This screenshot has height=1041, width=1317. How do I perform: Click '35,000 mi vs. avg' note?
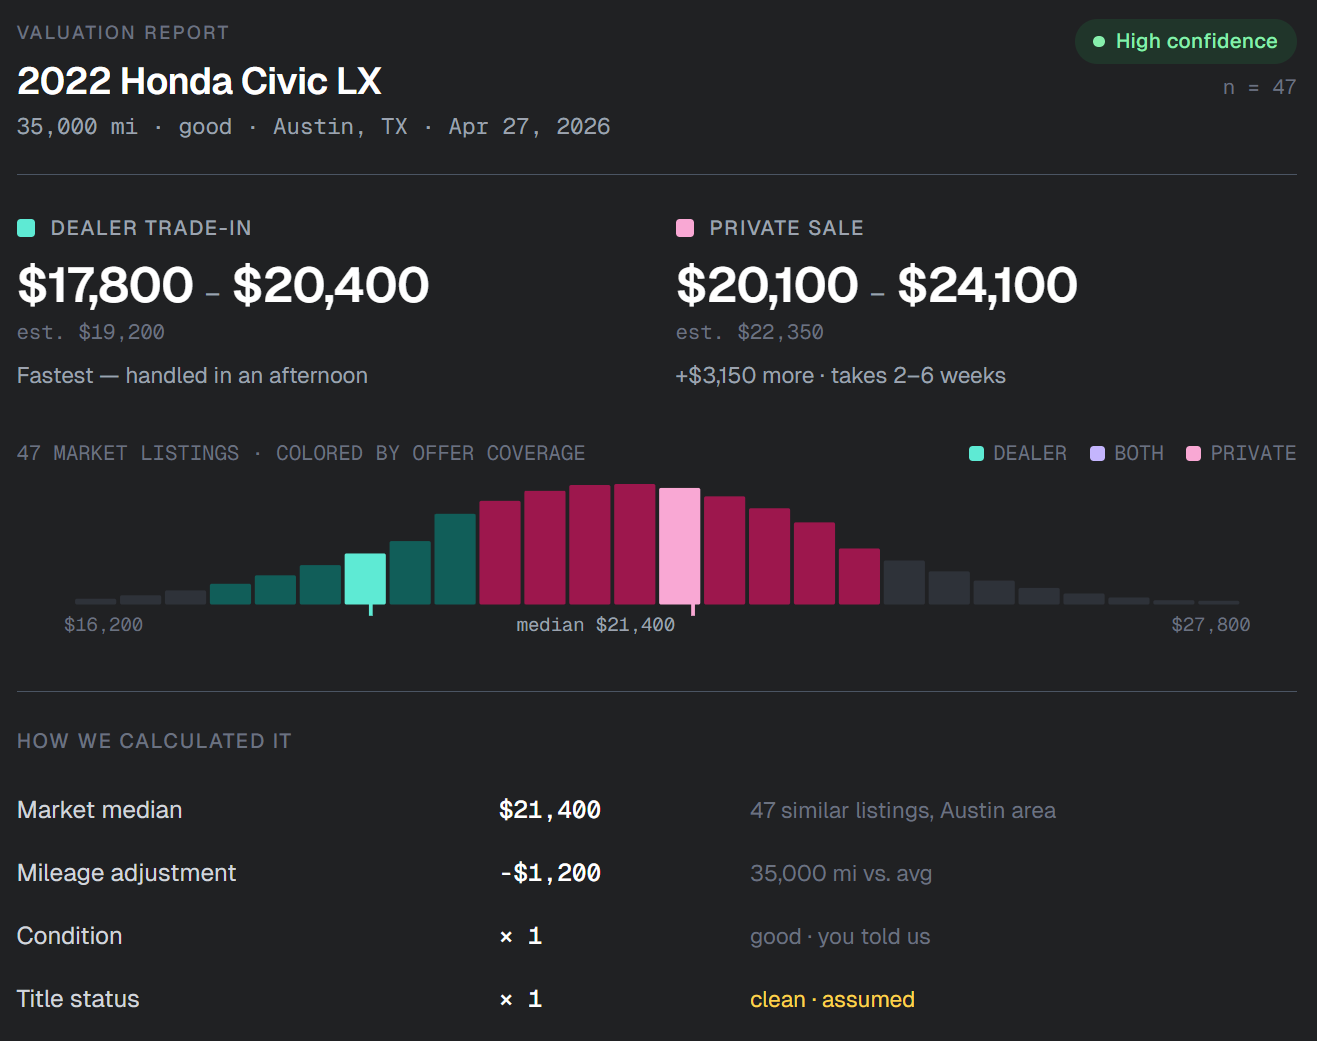(x=841, y=874)
